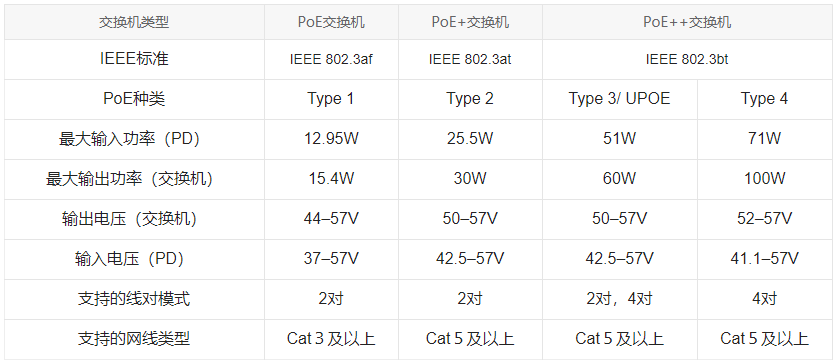
Task: Select the 100W output power cell
Action: click(764, 179)
